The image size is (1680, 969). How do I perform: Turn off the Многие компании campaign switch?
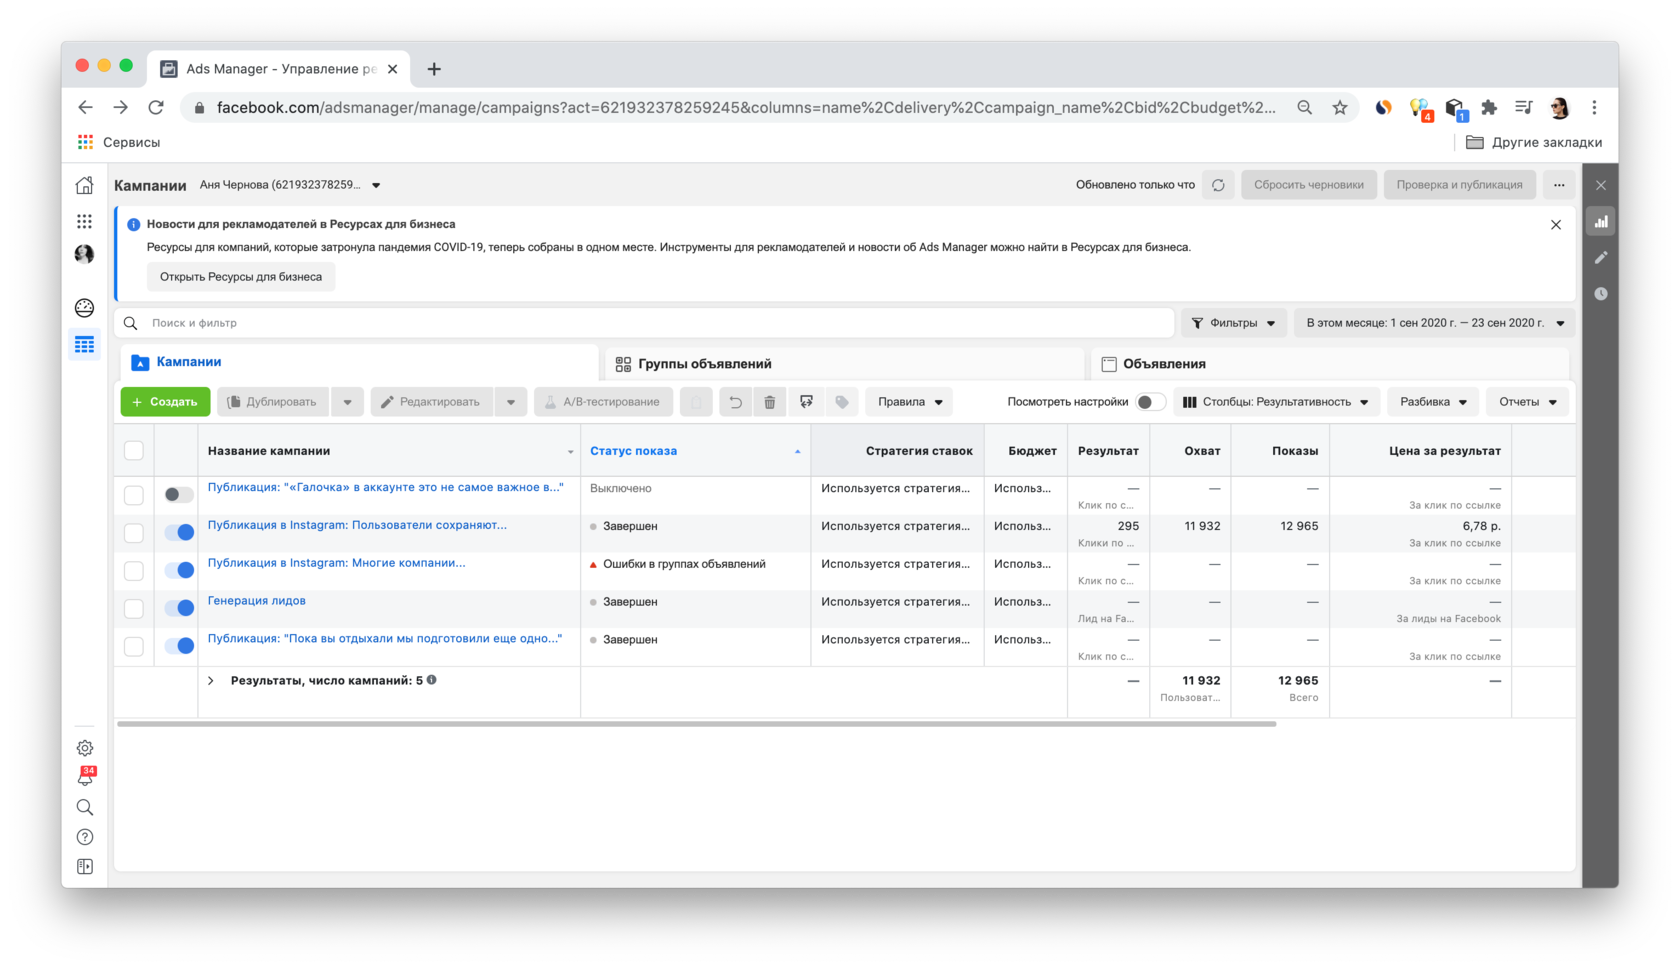179,571
